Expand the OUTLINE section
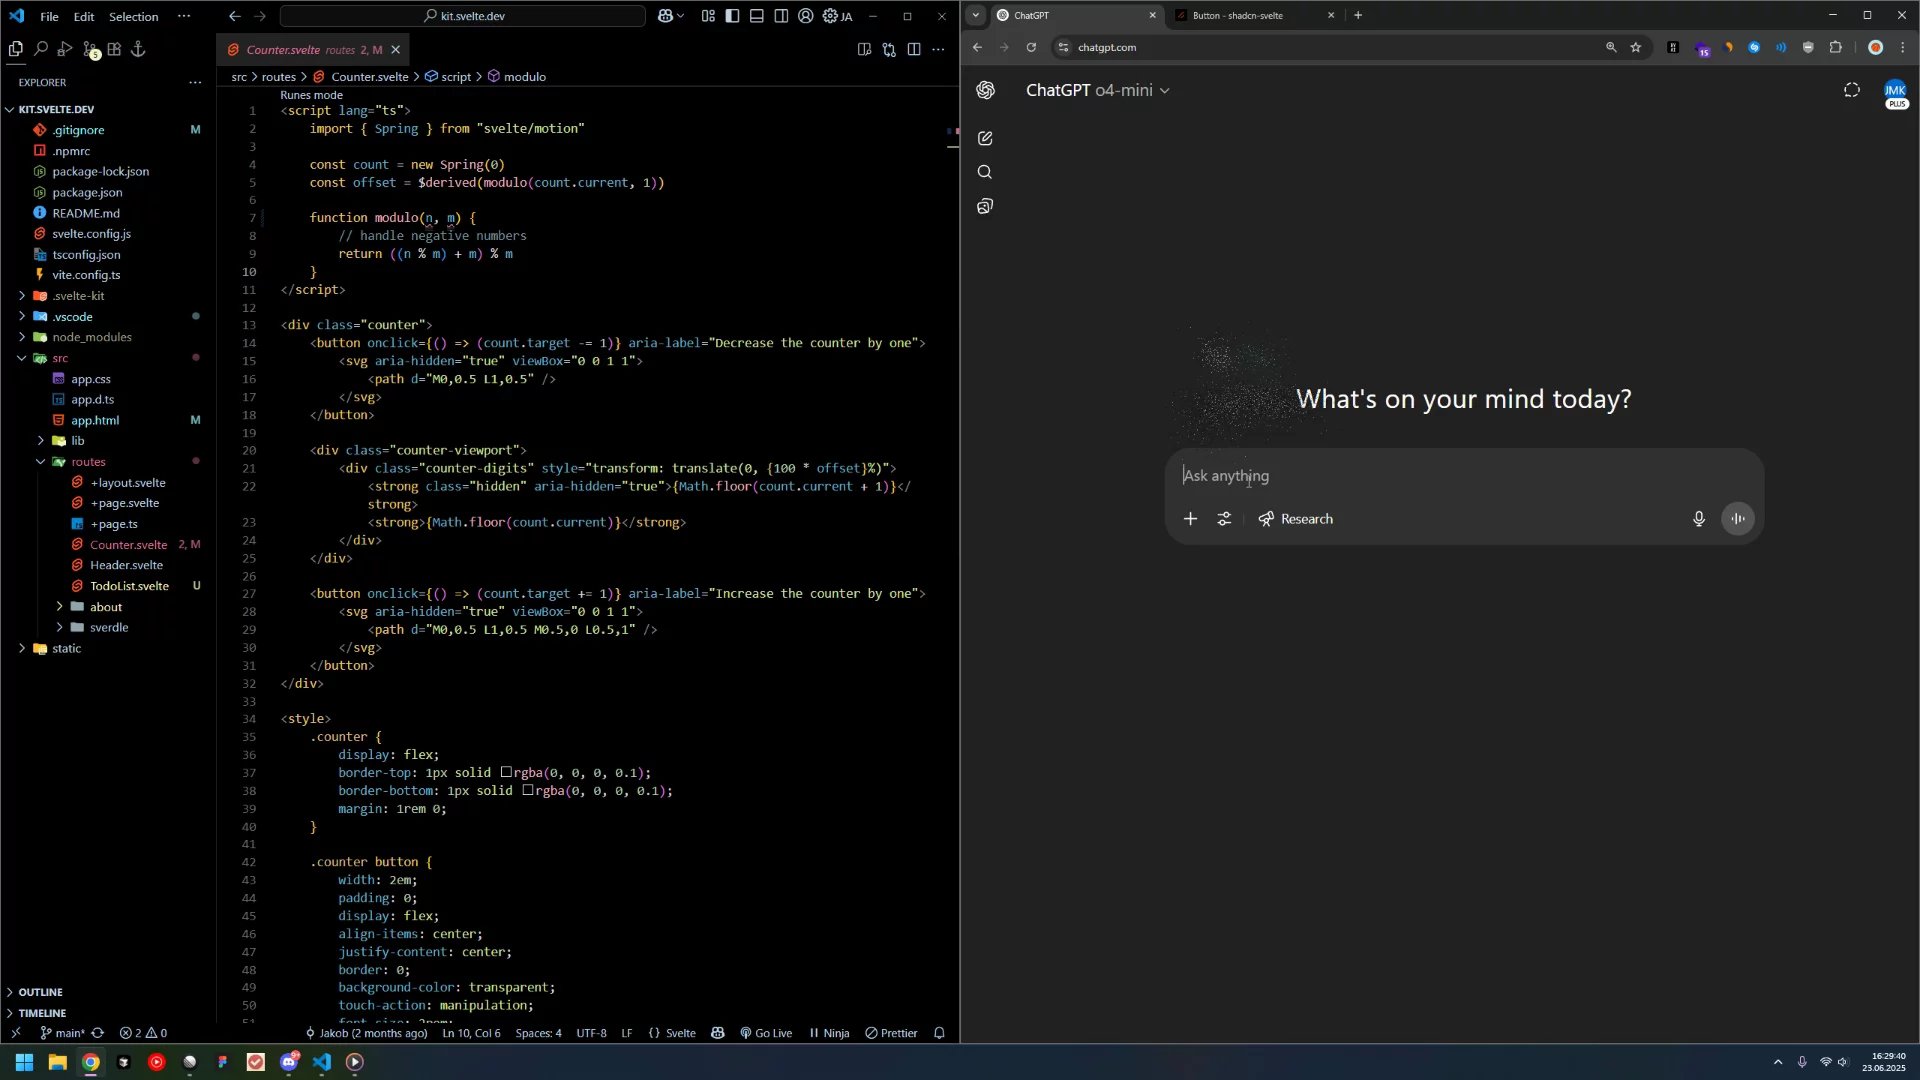 pyautogui.click(x=40, y=991)
